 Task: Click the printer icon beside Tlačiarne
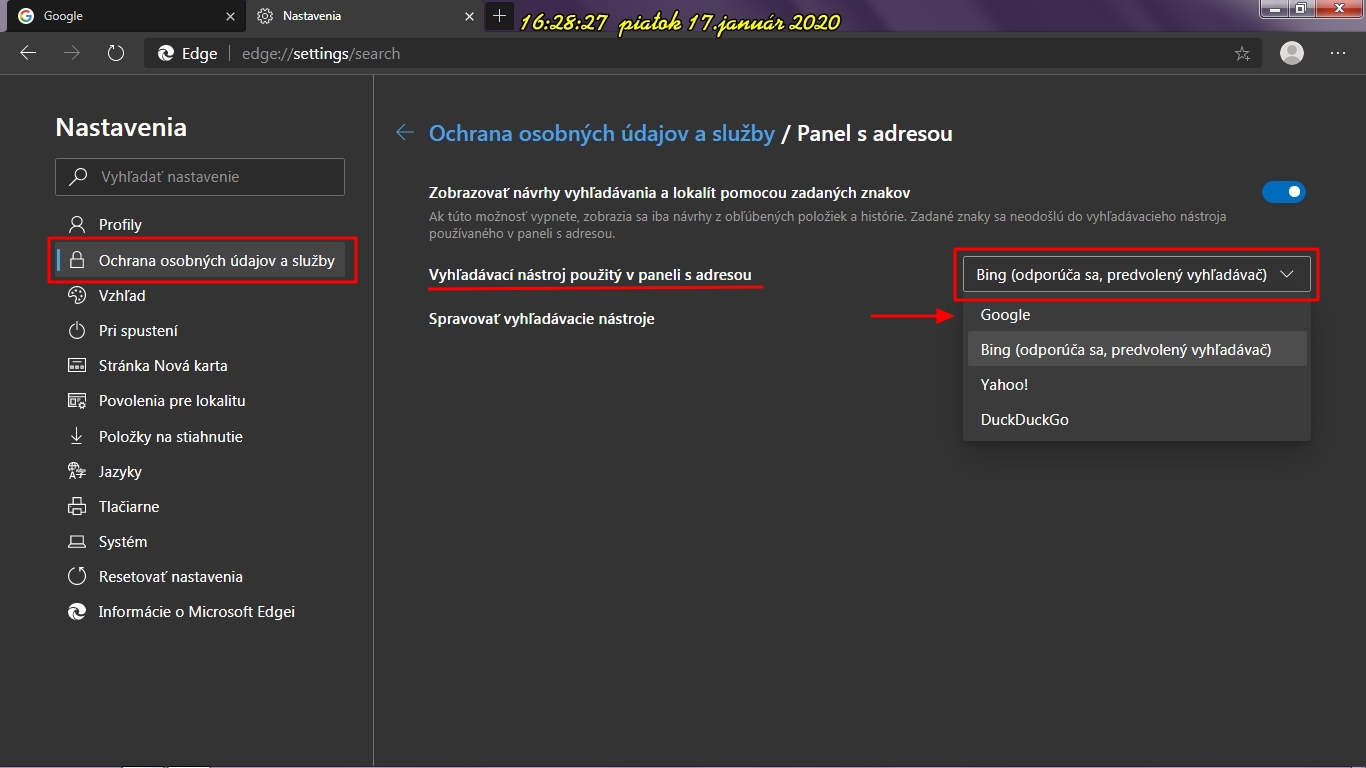coord(77,506)
